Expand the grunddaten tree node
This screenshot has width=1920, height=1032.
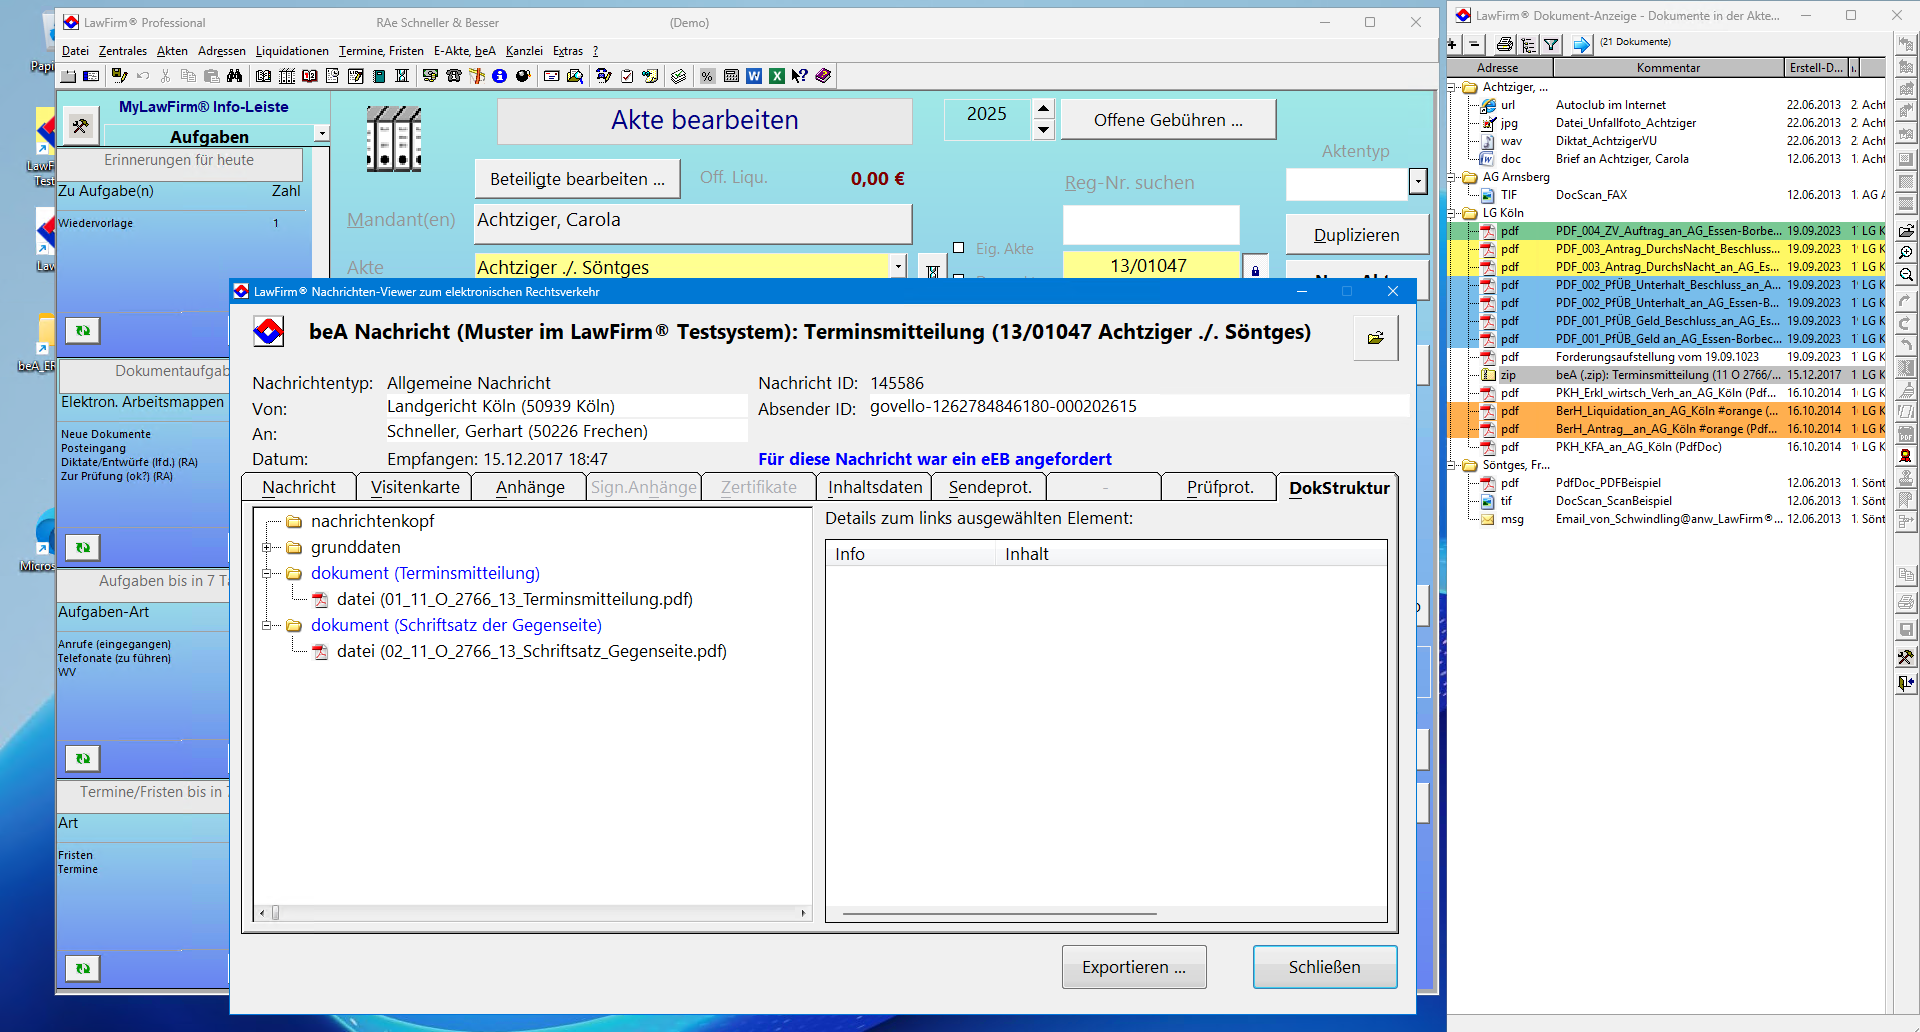[x=267, y=548]
